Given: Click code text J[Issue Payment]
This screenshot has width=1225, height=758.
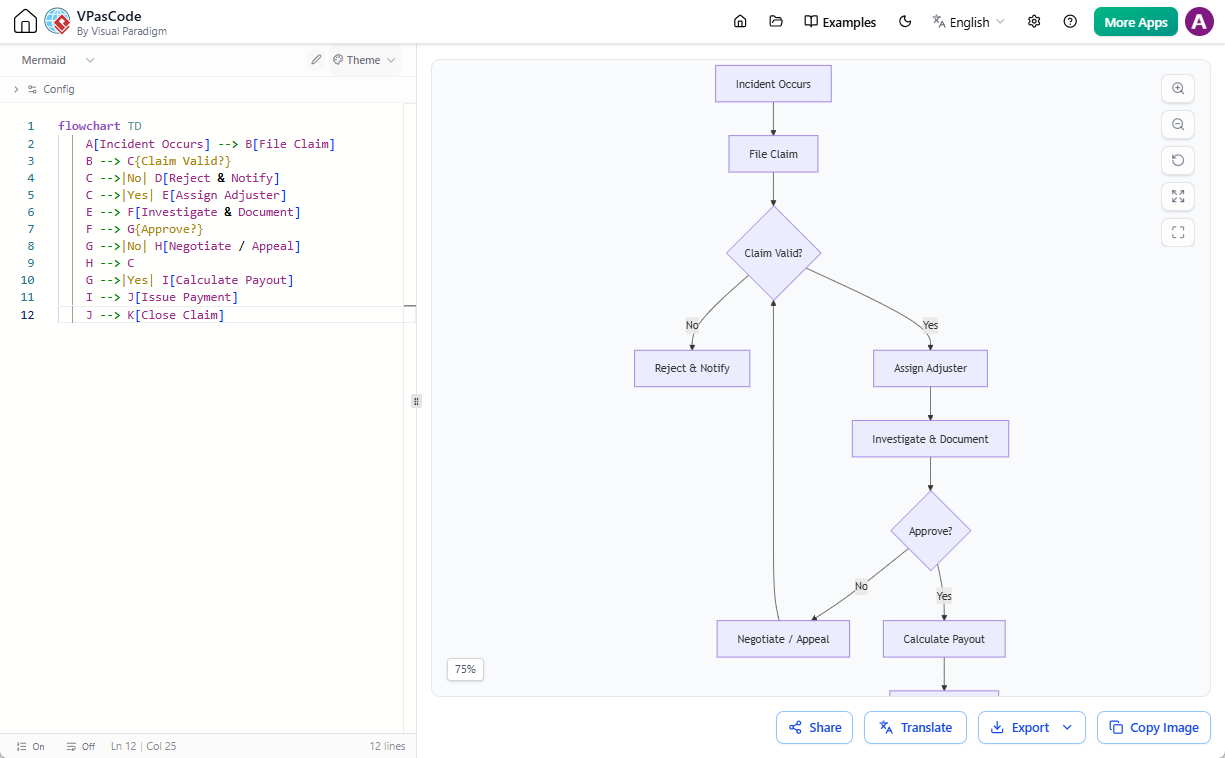Looking at the screenshot, I should point(182,297).
